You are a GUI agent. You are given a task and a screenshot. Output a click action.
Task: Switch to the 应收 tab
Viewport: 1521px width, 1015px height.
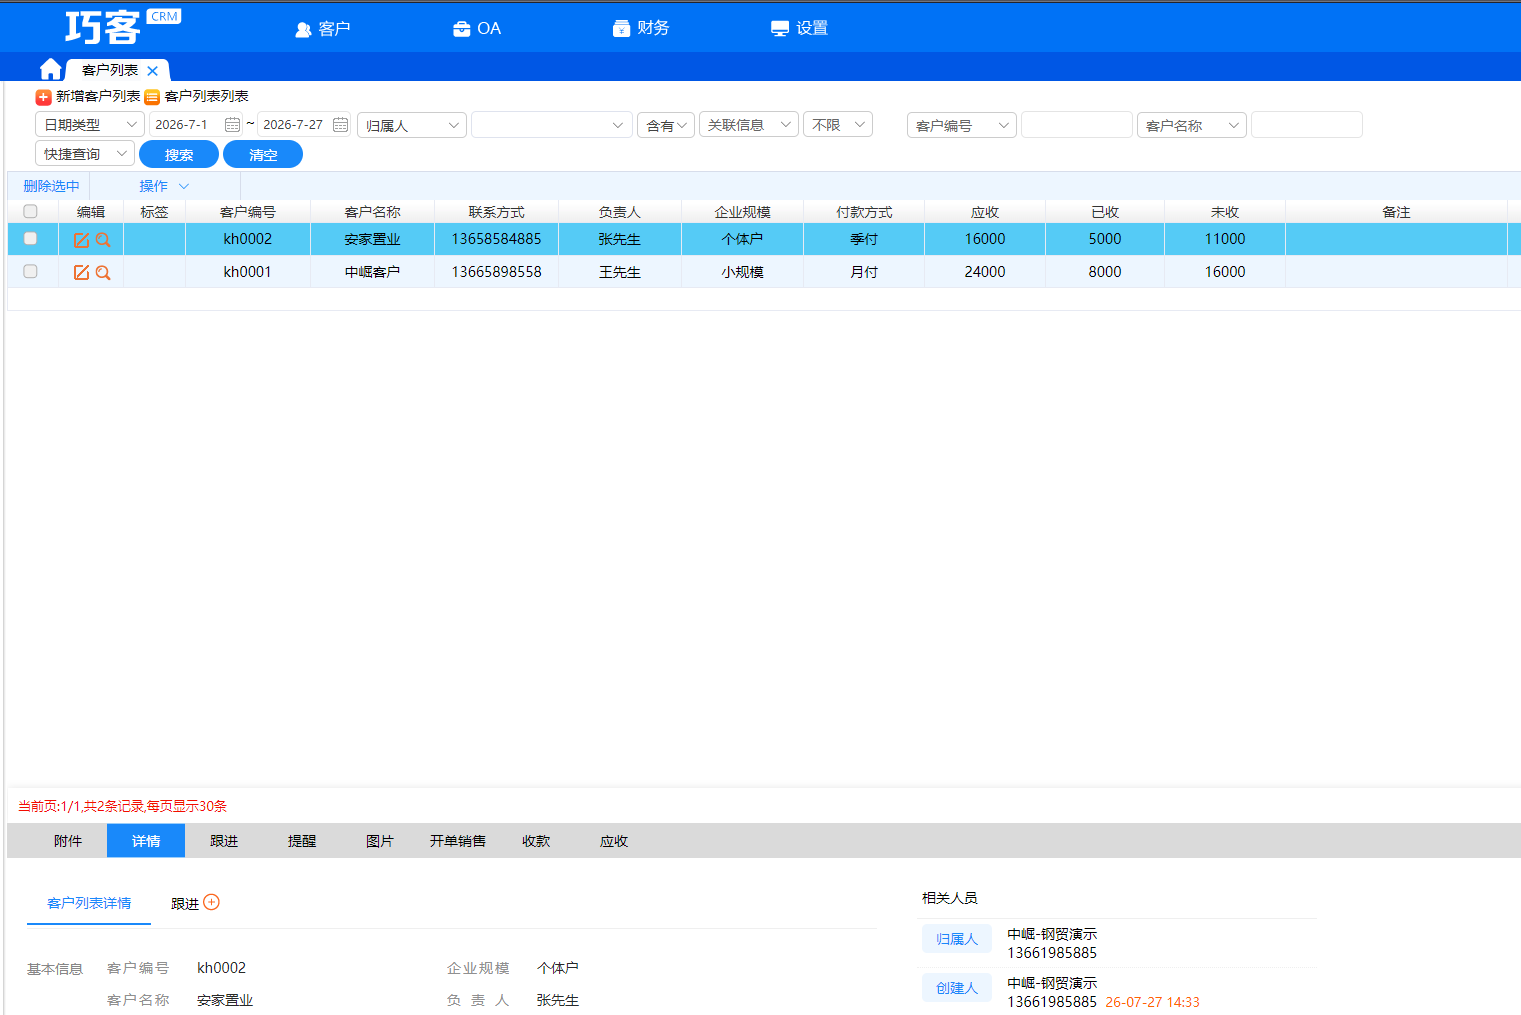(x=614, y=841)
